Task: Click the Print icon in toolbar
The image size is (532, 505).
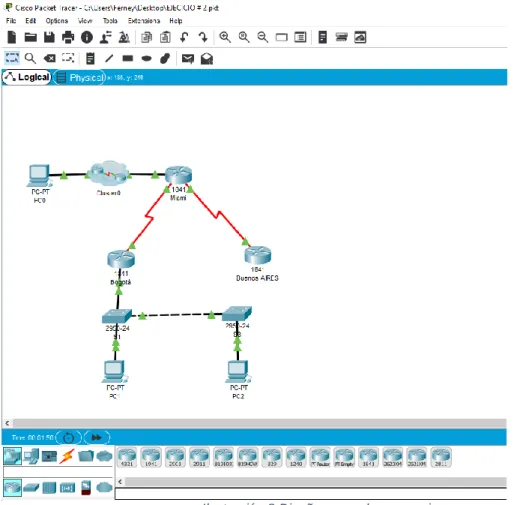Action: click(x=68, y=37)
